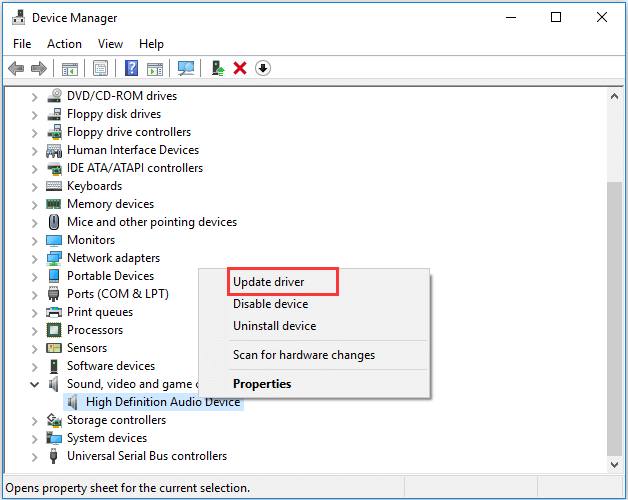Choose Properties from context menu
Screen dimensions: 628x500
tap(262, 384)
